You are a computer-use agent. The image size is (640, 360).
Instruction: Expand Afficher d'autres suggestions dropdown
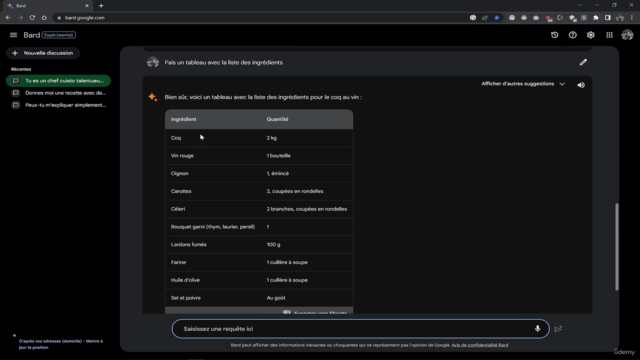(523, 84)
